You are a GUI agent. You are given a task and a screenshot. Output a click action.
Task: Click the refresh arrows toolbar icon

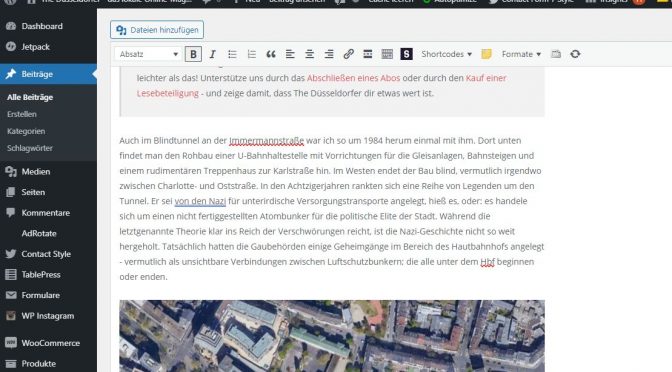coord(575,54)
